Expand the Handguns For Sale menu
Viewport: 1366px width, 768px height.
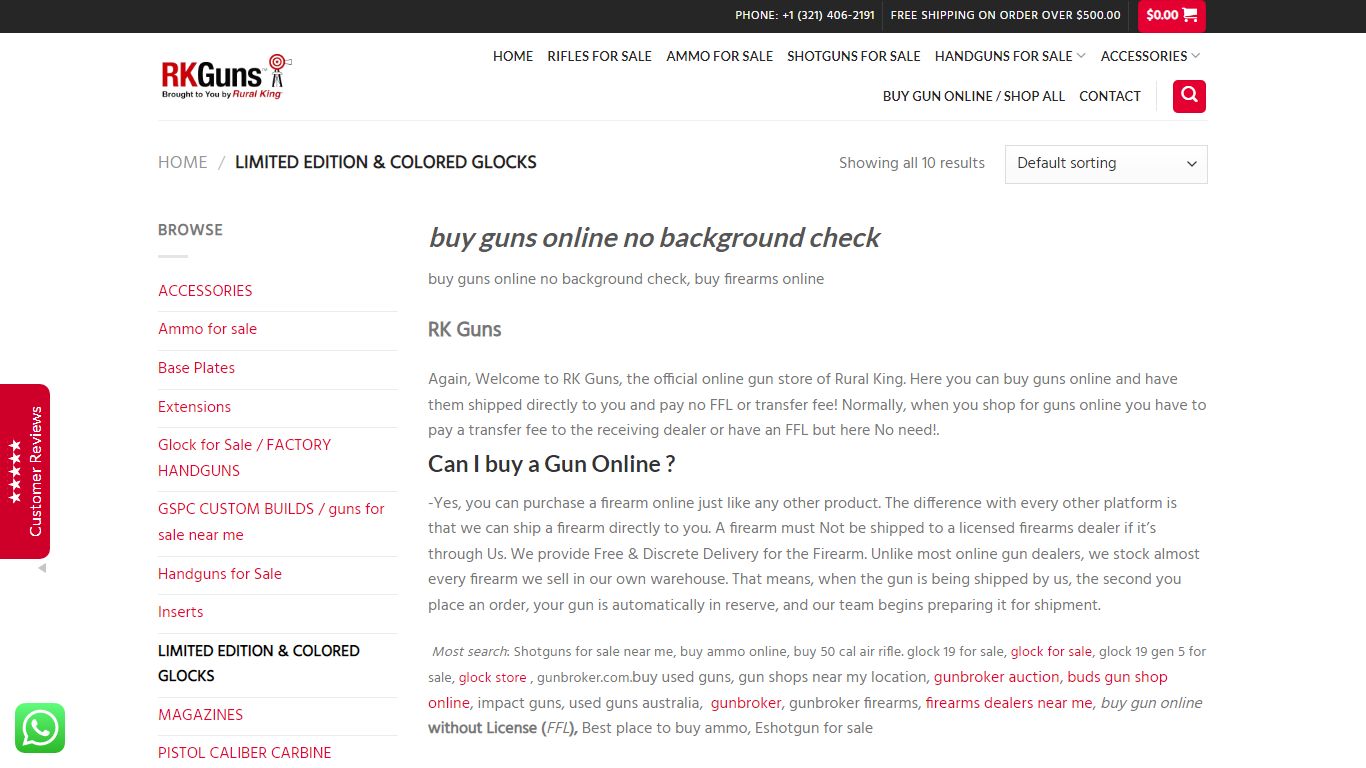1010,56
